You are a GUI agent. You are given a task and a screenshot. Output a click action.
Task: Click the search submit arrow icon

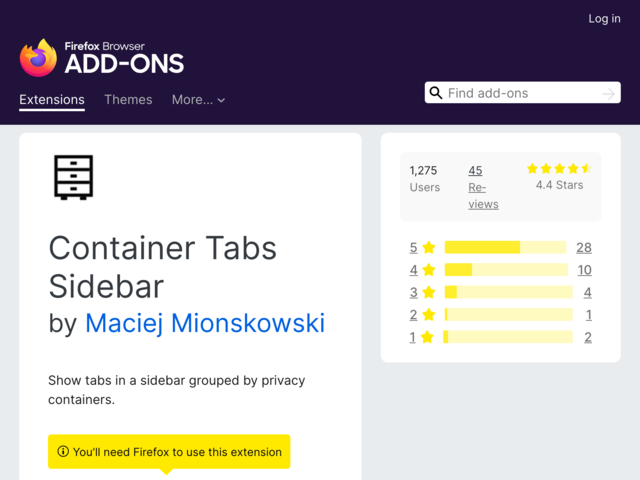(608, 93)
